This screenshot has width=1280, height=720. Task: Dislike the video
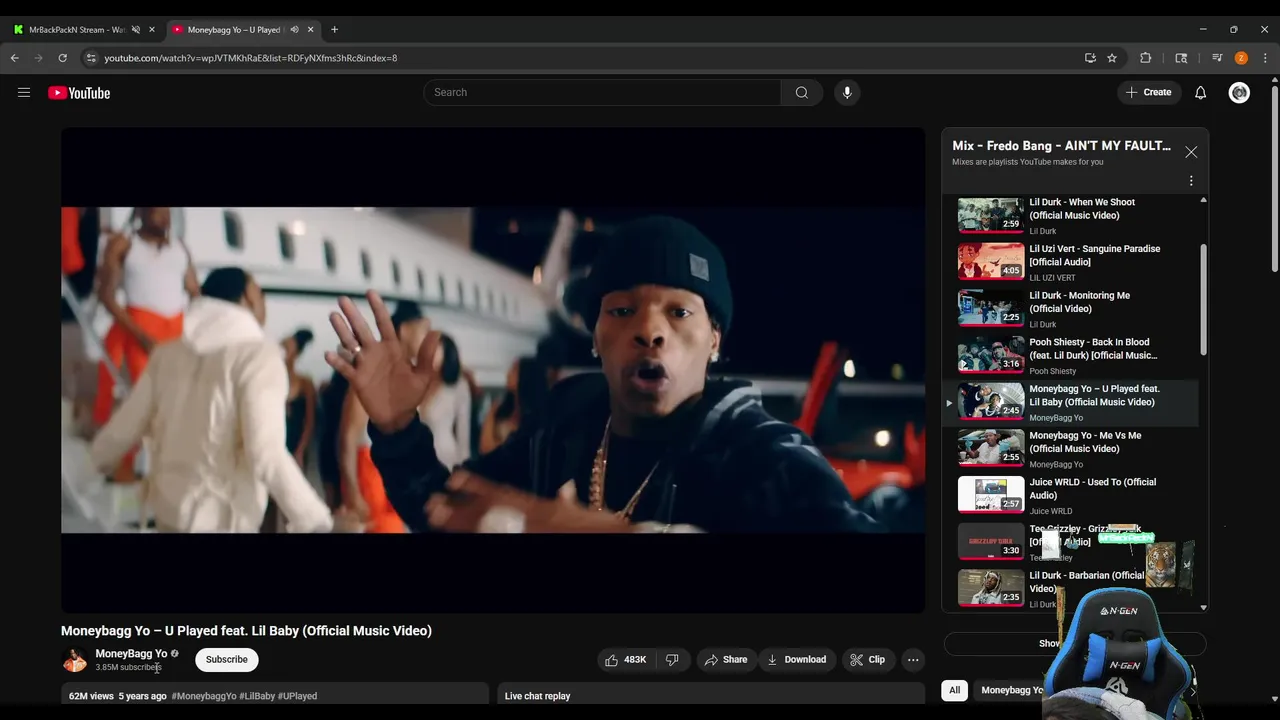[x=672, y=660]
